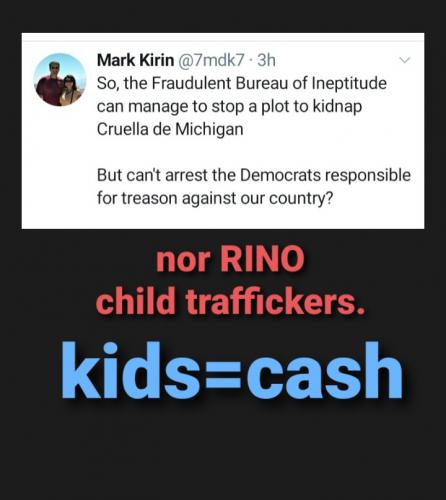Viewport: 446px width, 500px height.
Task: Select the red 'nor RINO' caption
Action: coord(230,259)
